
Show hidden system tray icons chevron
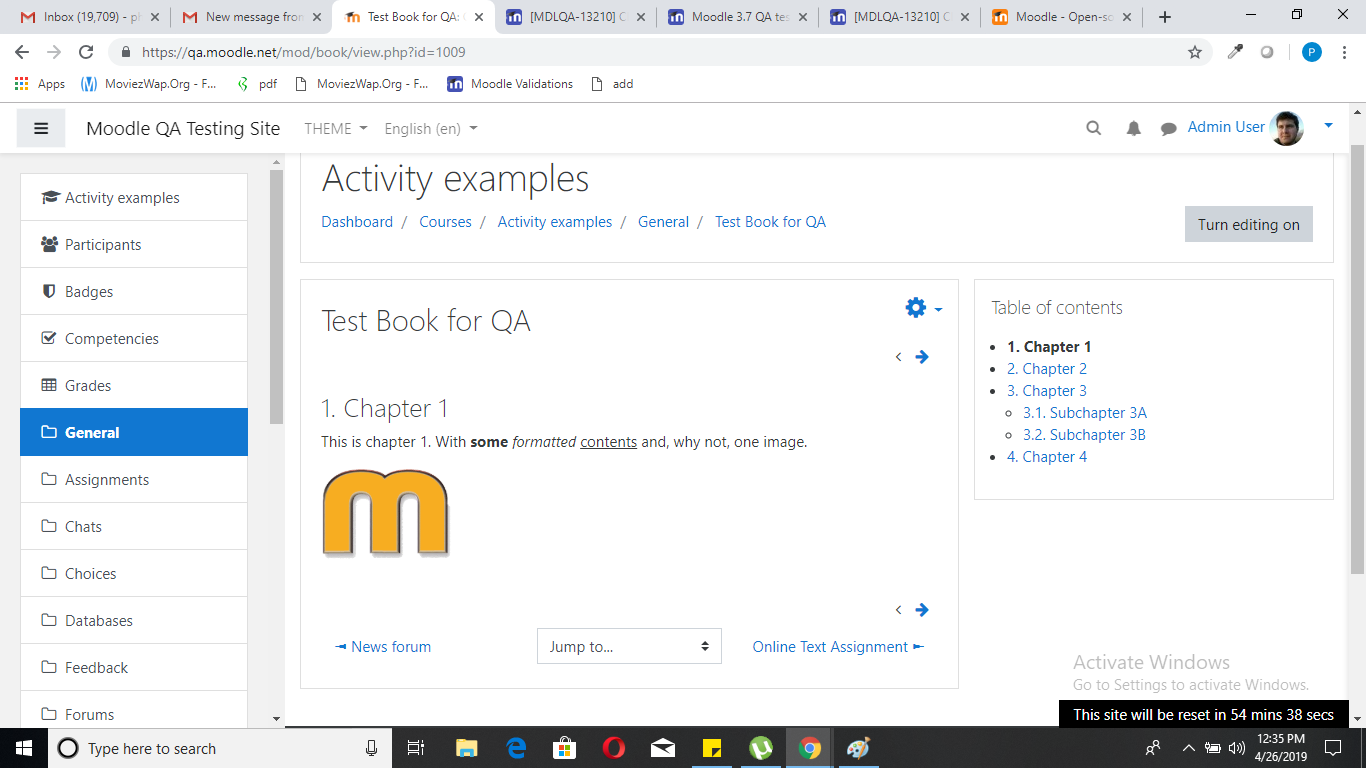1189,748
